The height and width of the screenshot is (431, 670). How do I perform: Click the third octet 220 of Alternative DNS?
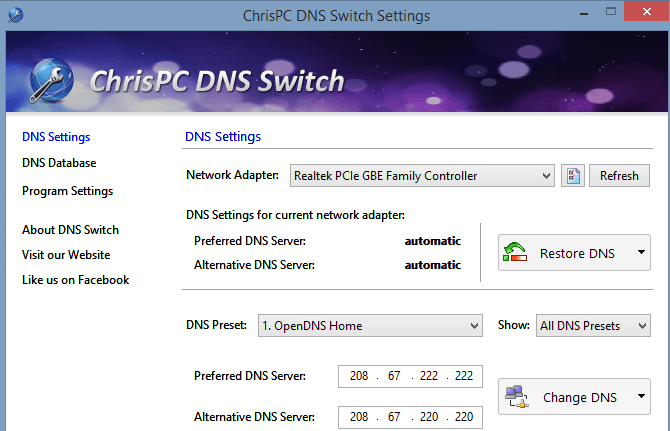(x=429, y=416)
